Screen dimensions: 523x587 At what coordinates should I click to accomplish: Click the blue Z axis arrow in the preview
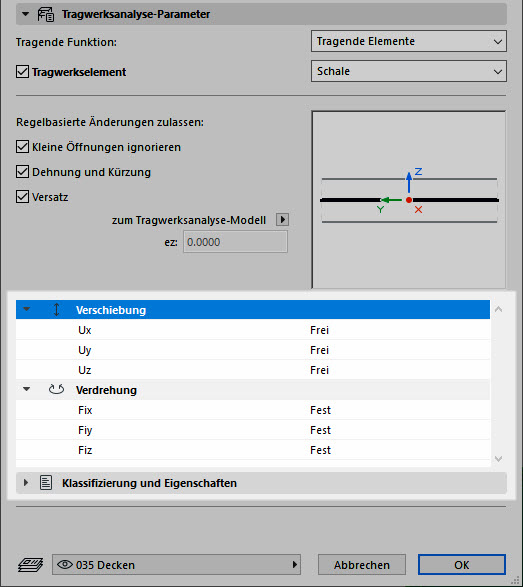pos(409,182)
